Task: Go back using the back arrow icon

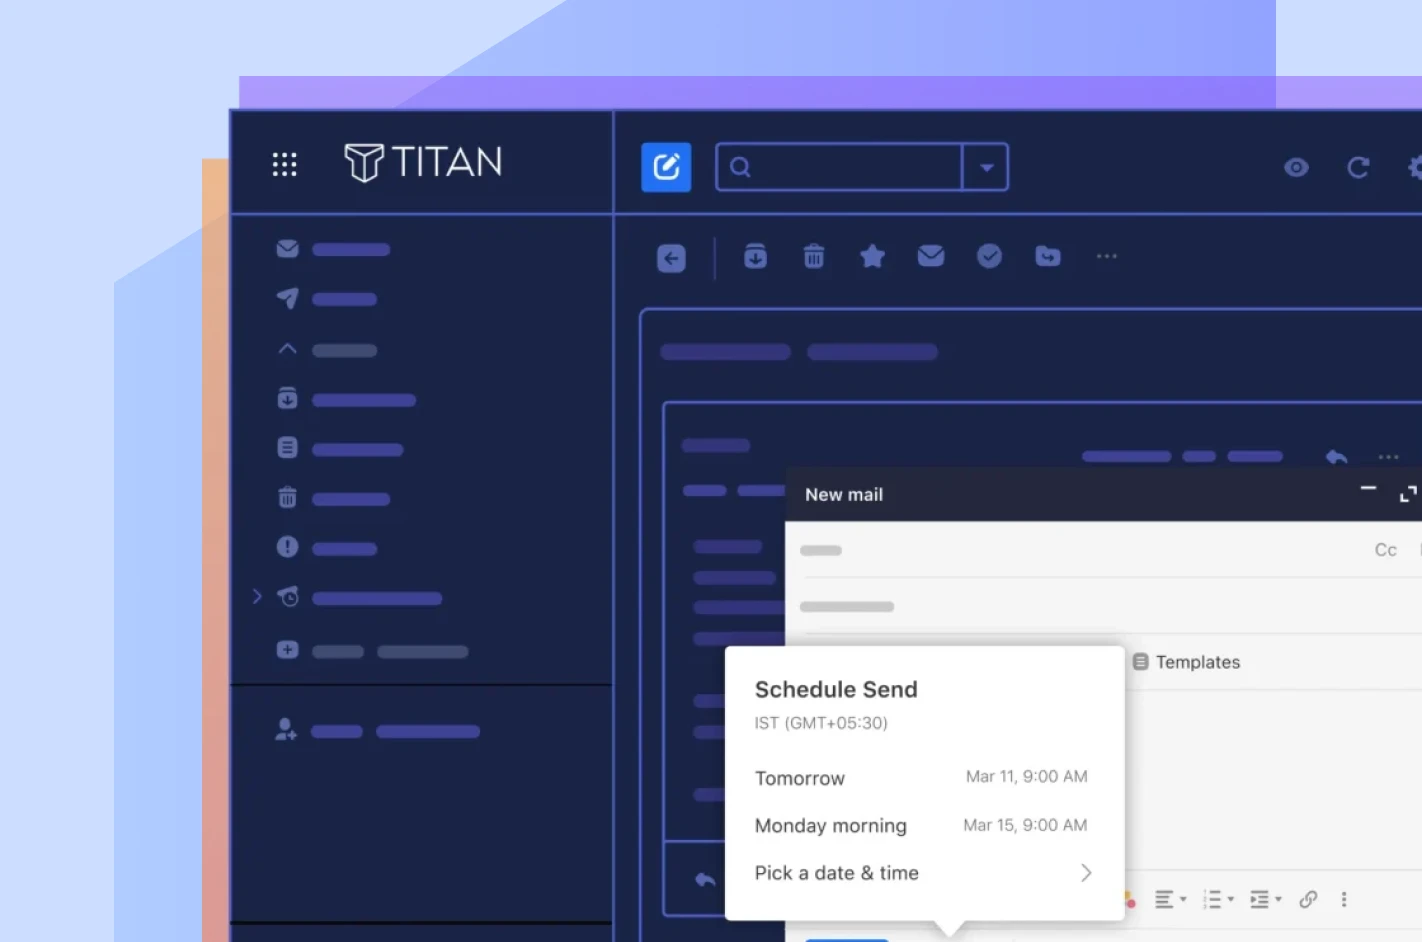Action: (x=671, y=257)
